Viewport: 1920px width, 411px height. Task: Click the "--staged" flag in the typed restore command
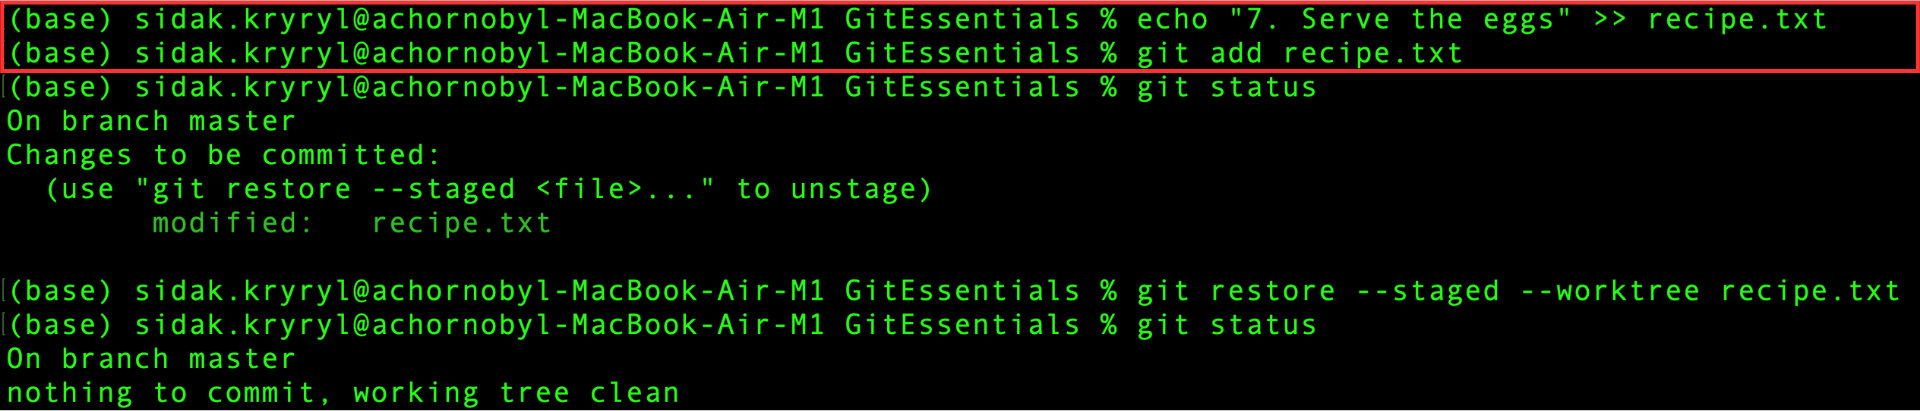click(x=1428, y=292)
